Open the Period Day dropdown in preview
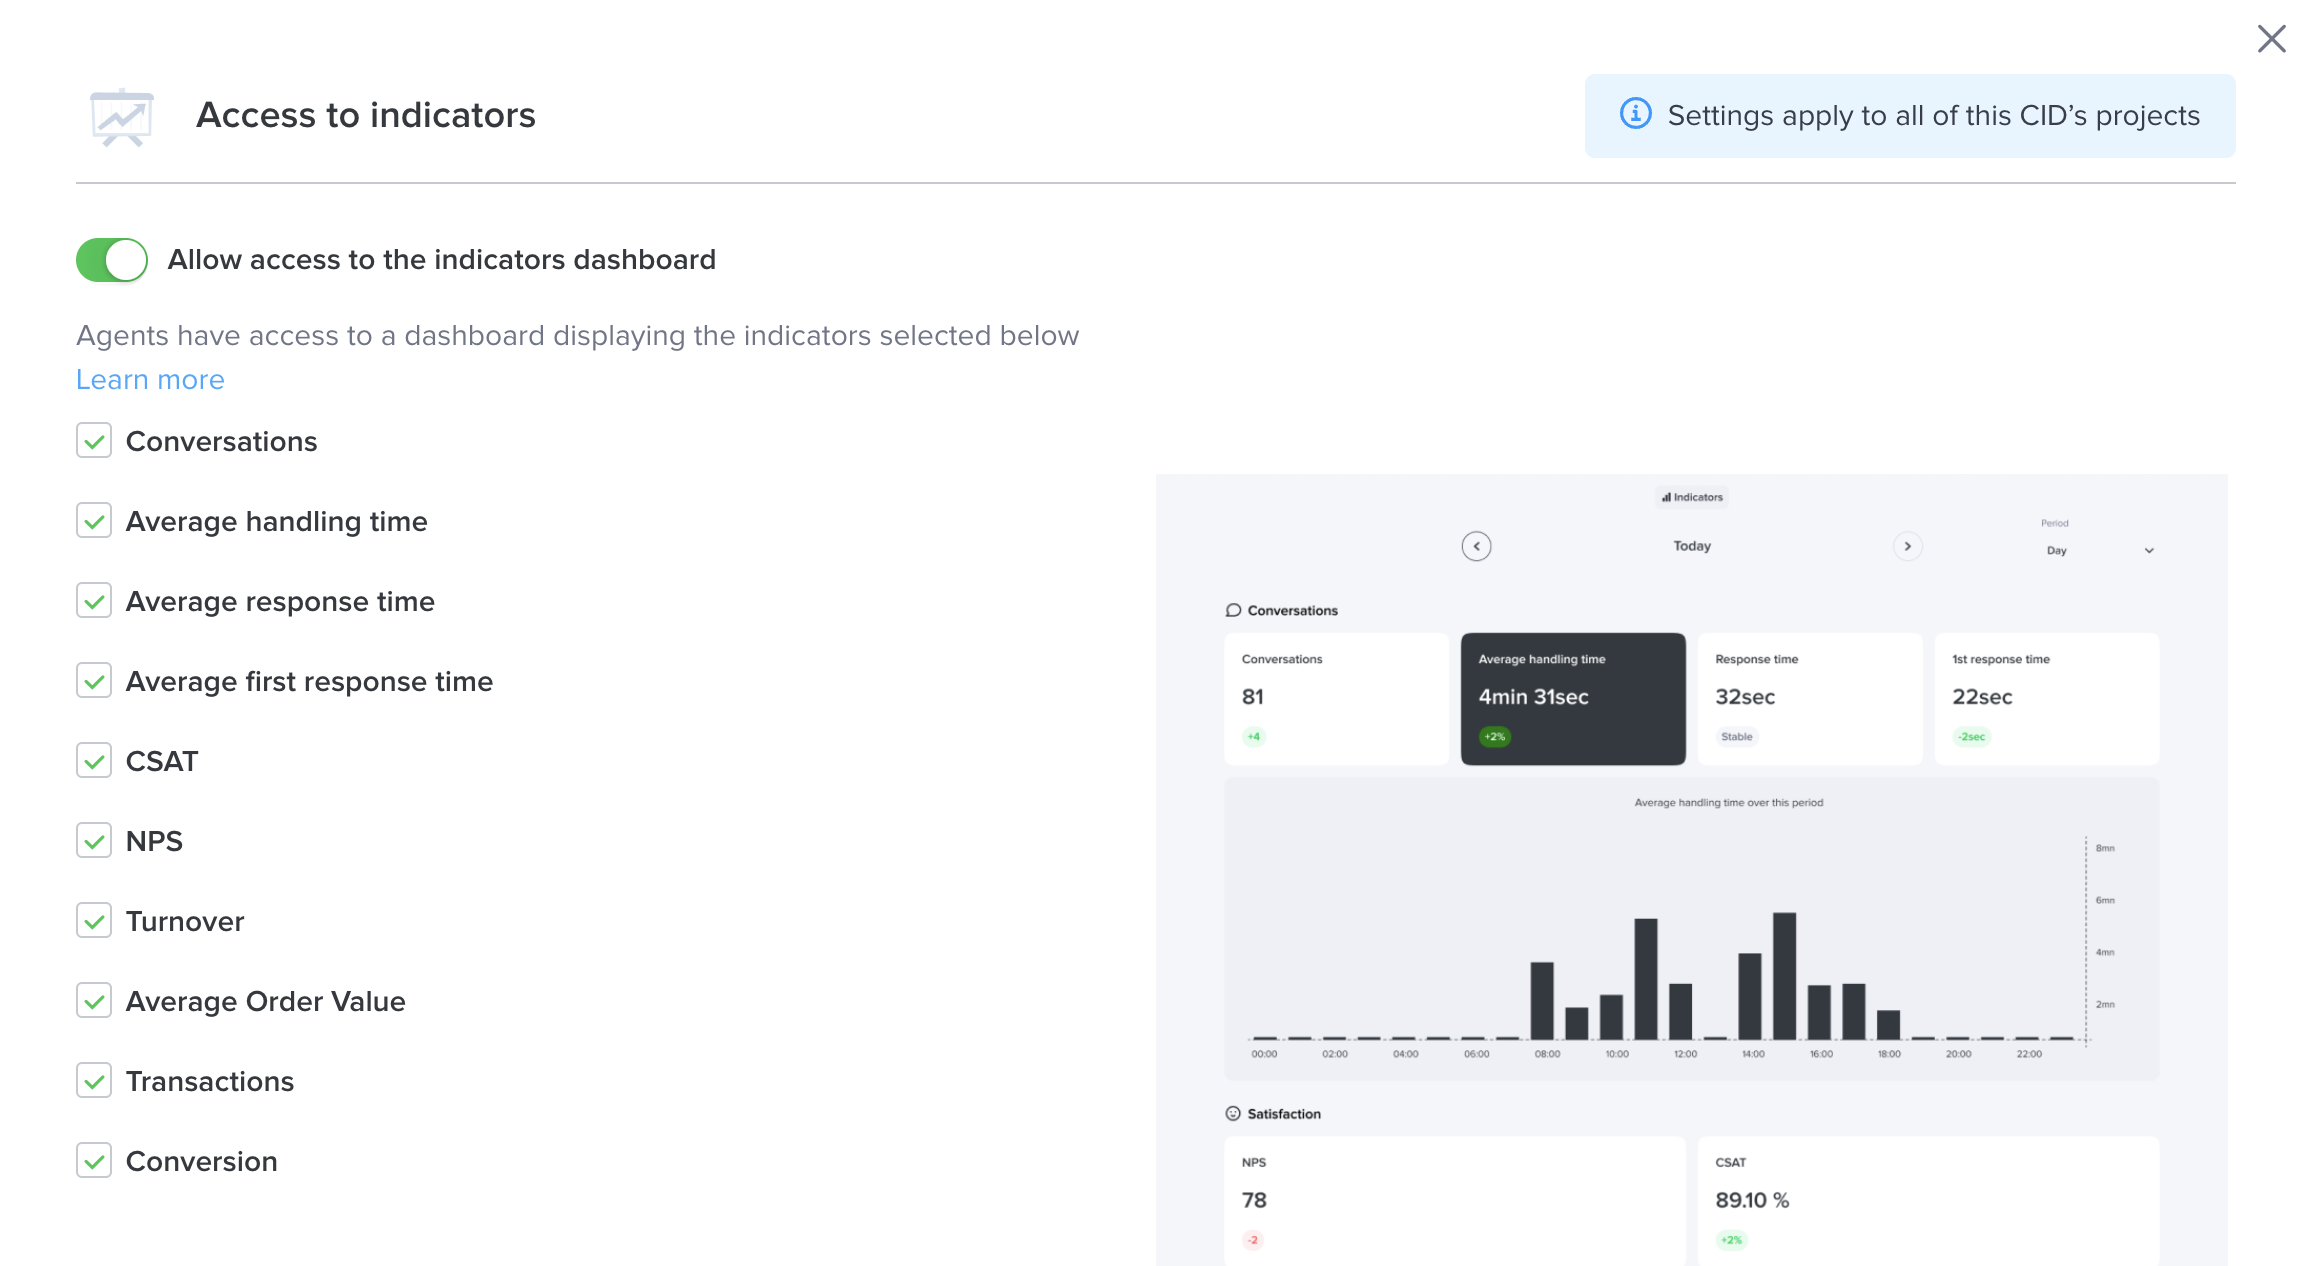2308x1266 pixels. [x=2100, y=550]
